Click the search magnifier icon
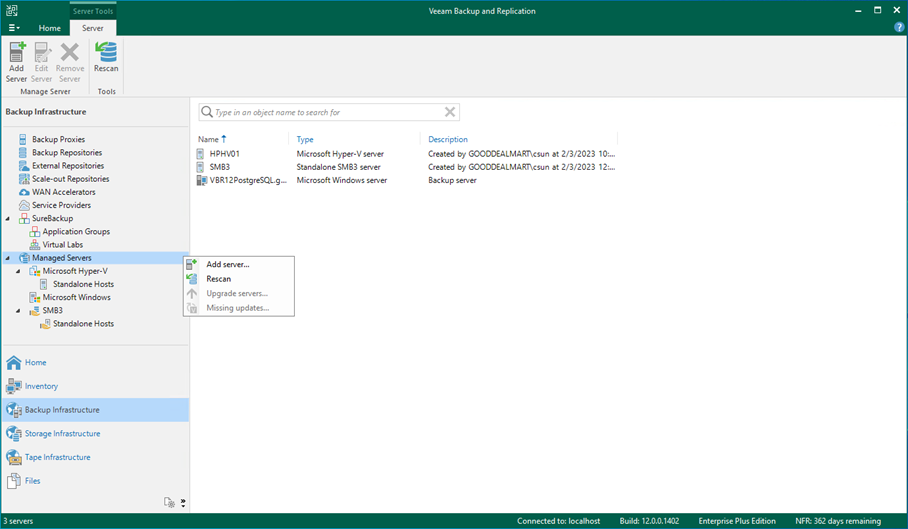The image size is (908, 529). point(207,112)
